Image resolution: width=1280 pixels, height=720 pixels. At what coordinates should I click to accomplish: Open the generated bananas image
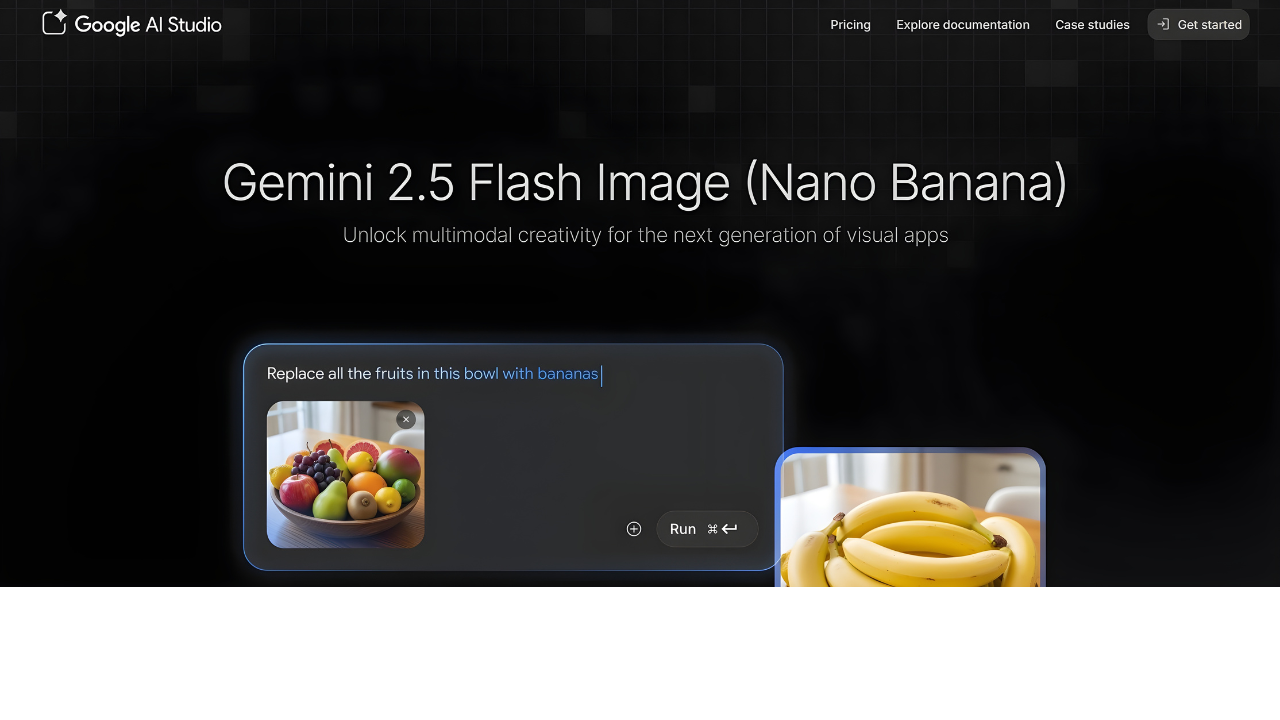coord(910,518)
